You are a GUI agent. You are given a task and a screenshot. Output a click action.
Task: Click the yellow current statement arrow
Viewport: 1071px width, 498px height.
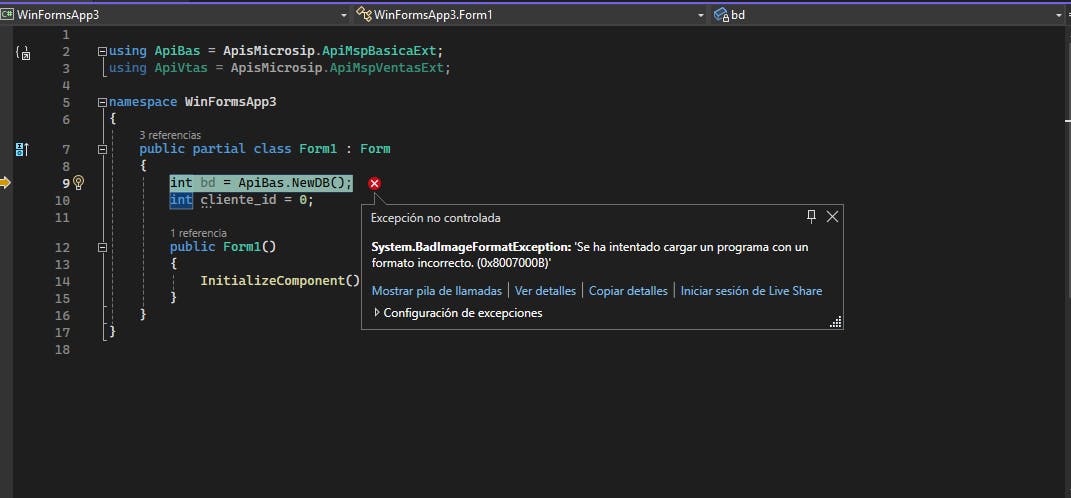pyautogui.click(x=6, y=182)
